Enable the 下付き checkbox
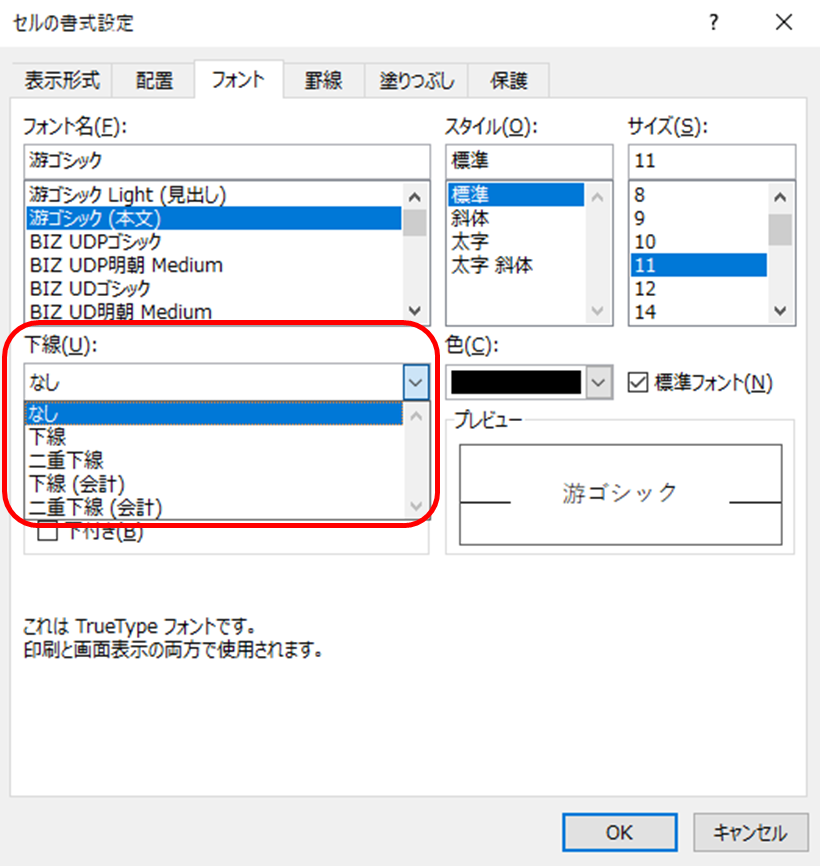The height and width of the screenshot is (866, 820). tap(48, 533)
